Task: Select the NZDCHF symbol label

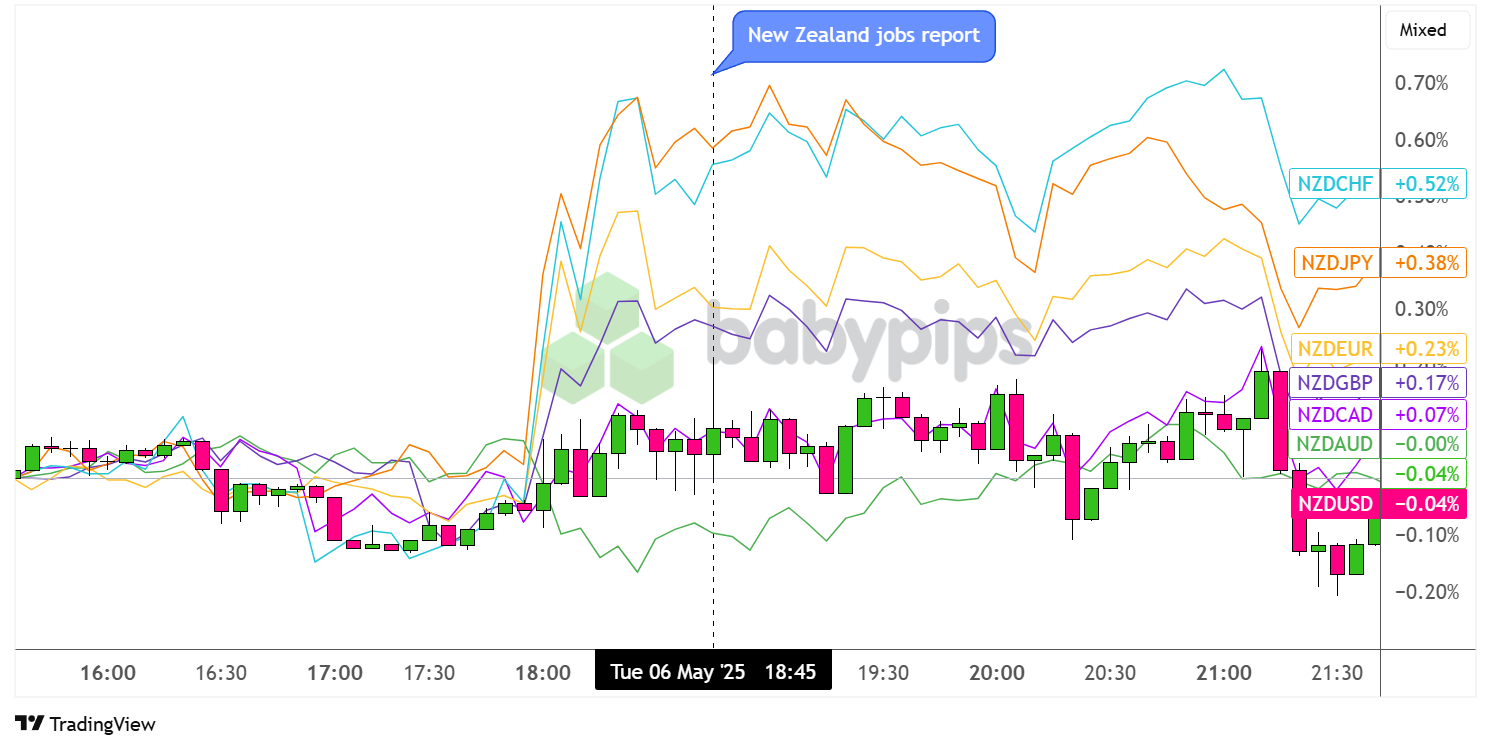Action: tap(1335, 183)
